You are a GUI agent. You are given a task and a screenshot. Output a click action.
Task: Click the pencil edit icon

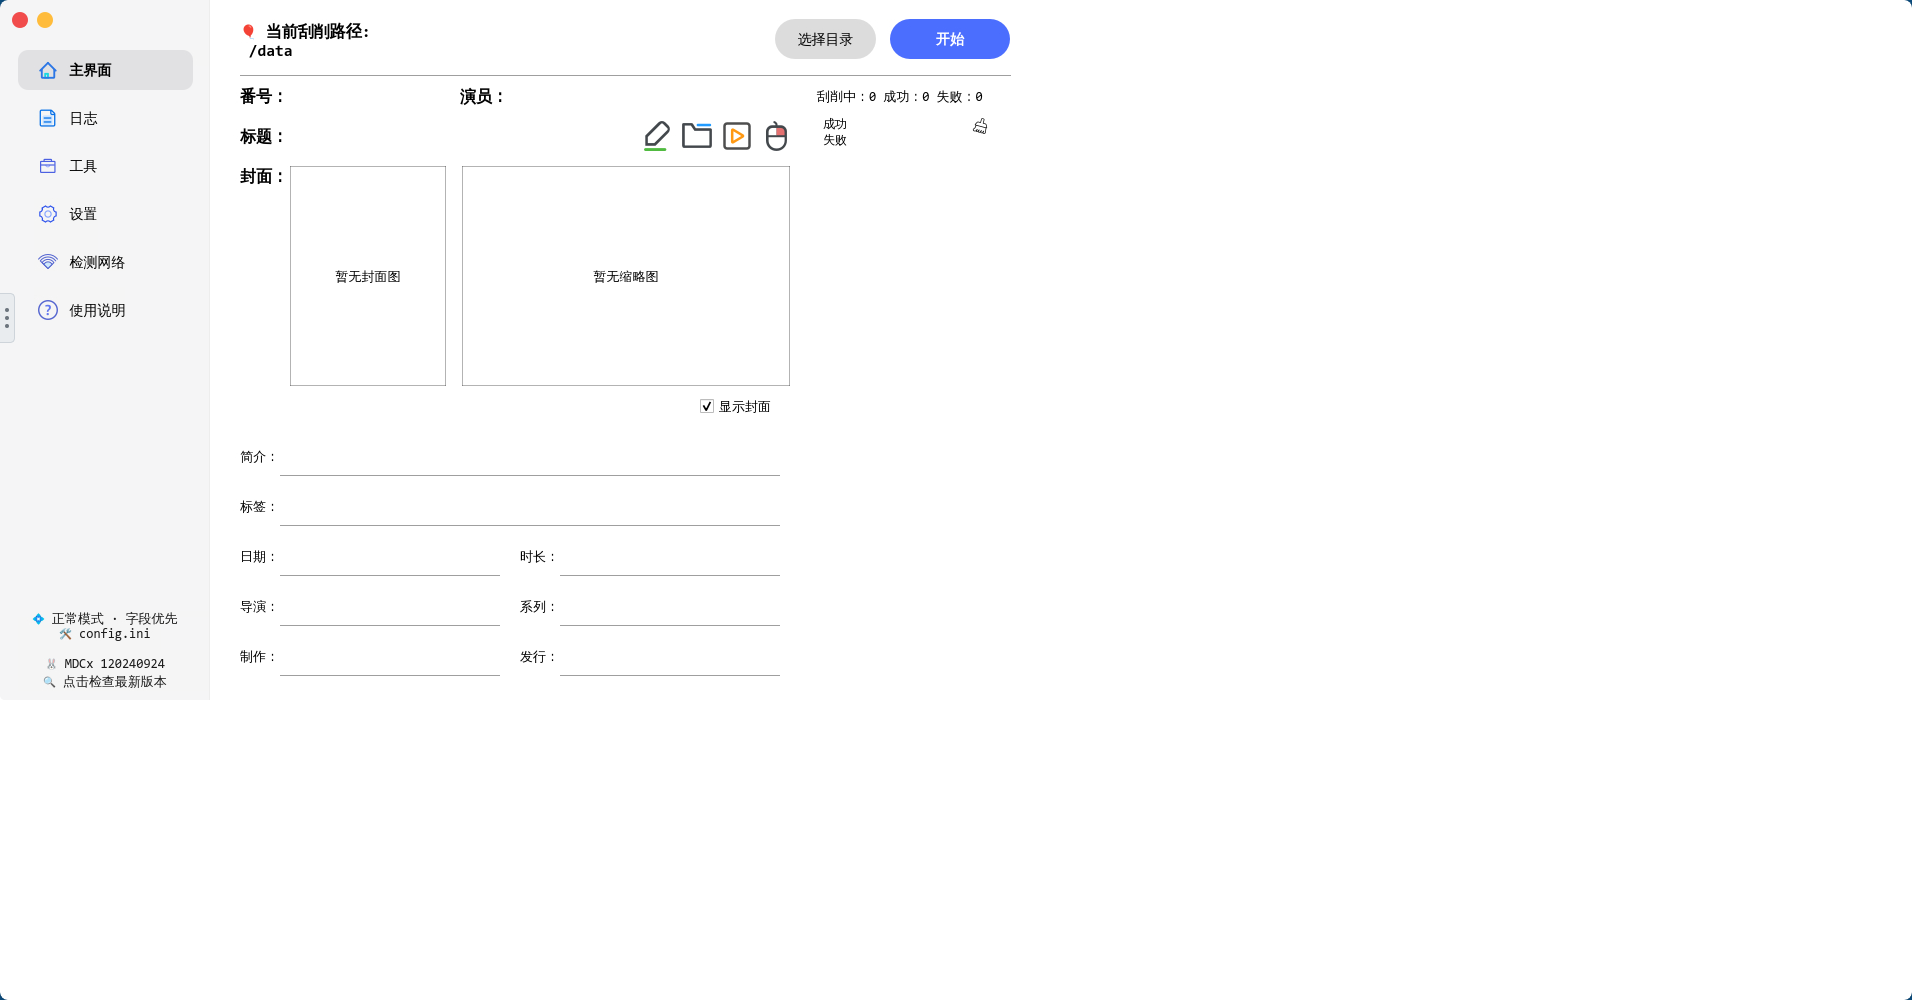[x=656, y=136]
